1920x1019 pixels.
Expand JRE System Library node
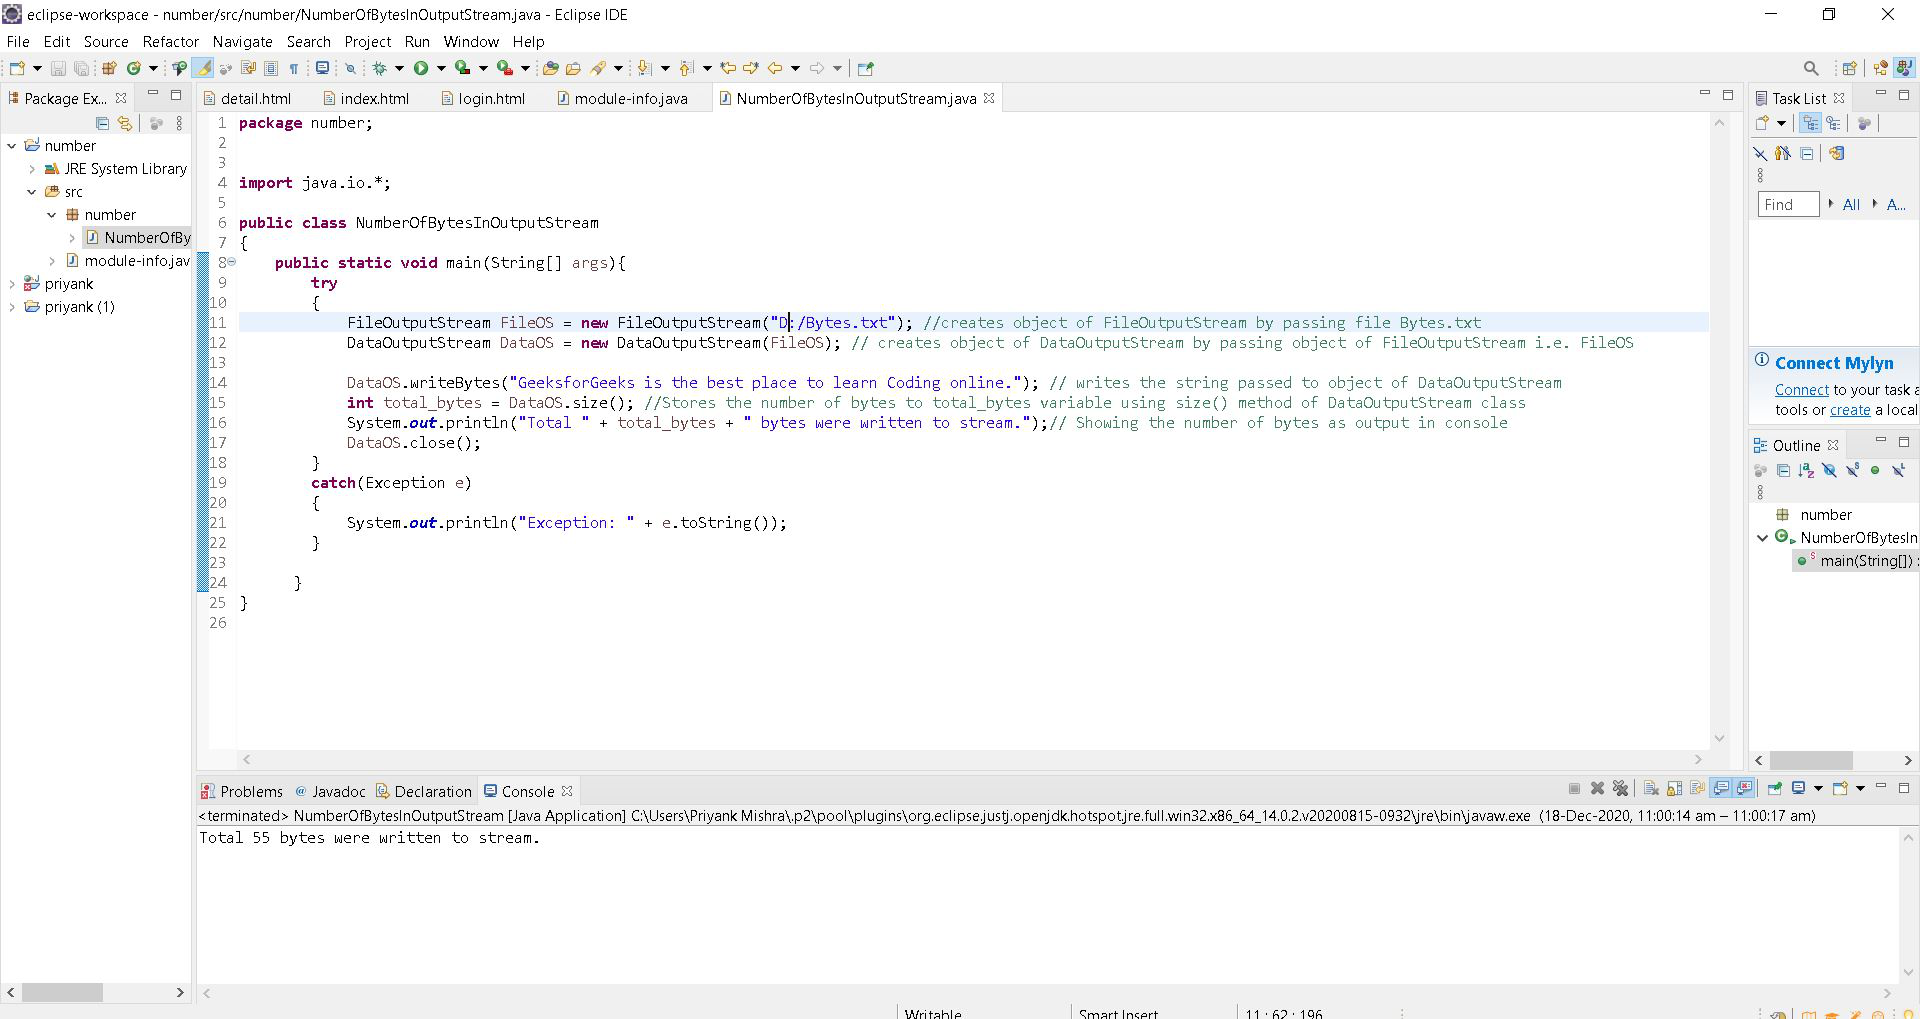click(x=32, y=169)
